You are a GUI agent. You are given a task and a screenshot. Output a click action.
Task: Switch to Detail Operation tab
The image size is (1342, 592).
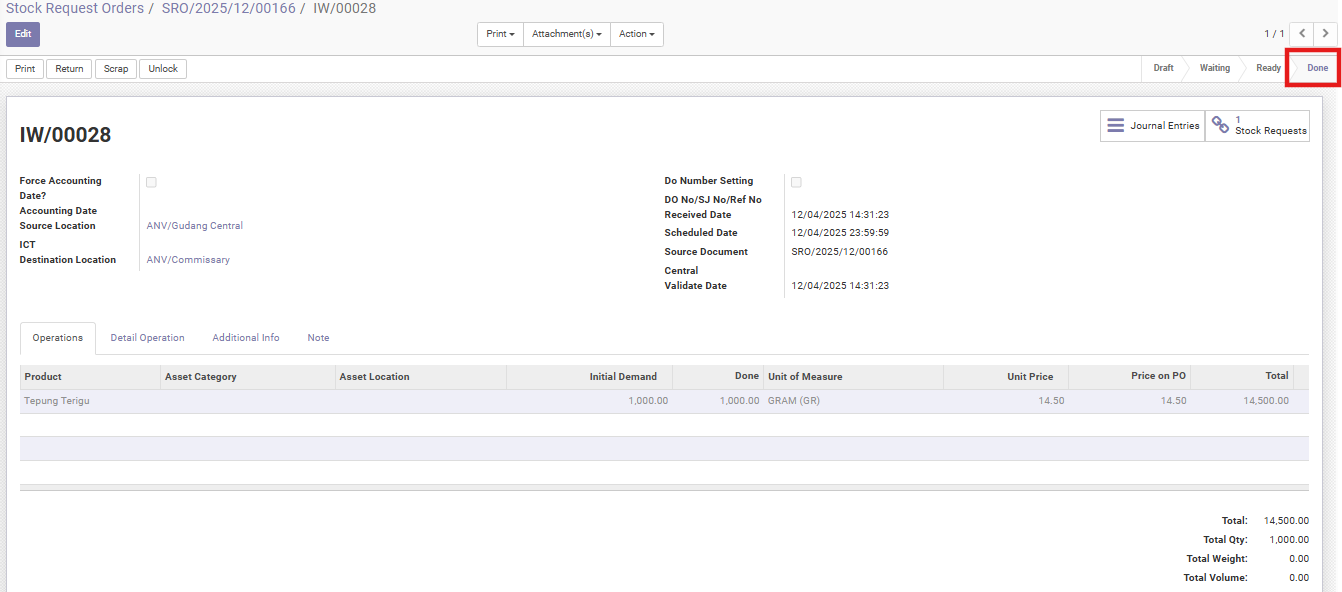[147, 338]
